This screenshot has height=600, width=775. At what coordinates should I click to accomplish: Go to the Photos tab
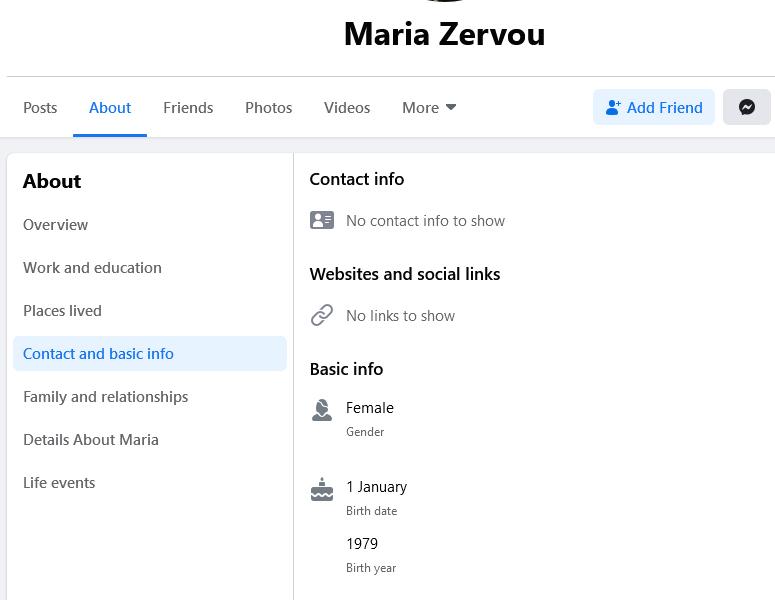[x=269, y=107]
